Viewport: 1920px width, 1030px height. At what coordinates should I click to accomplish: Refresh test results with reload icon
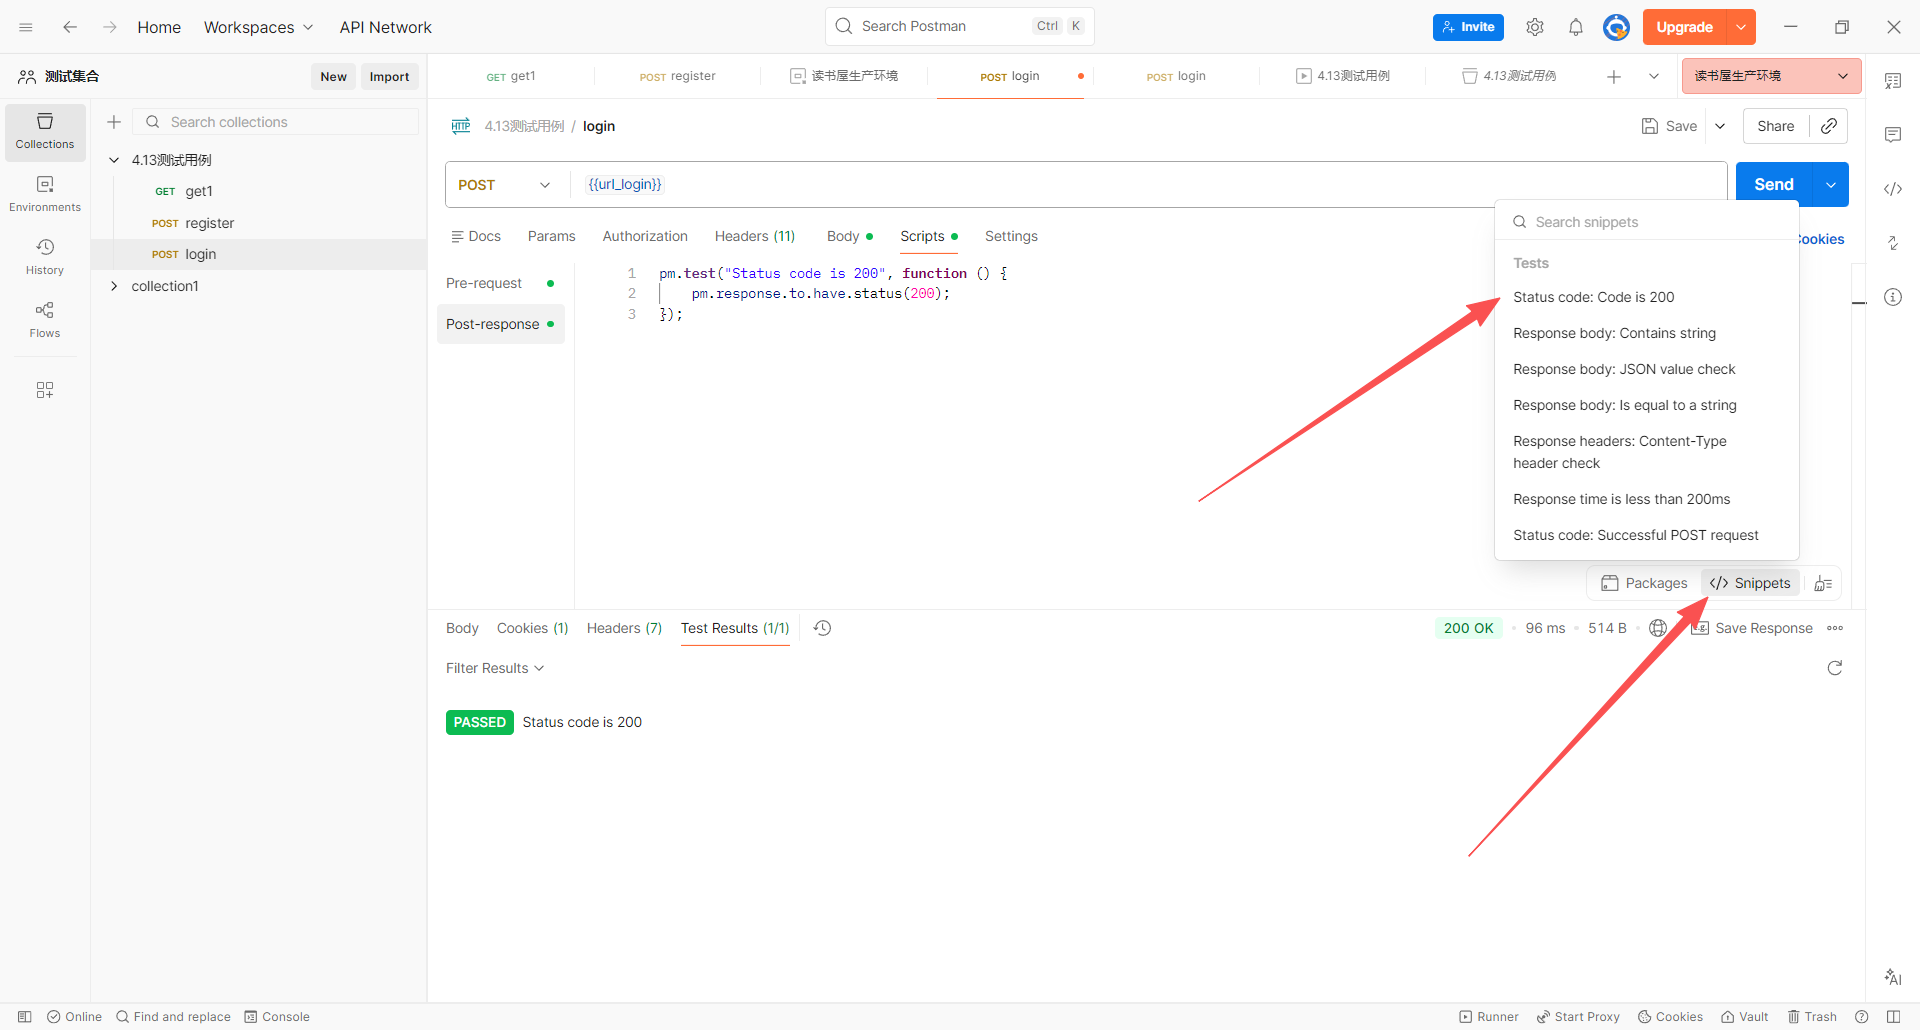(1835, 668)
